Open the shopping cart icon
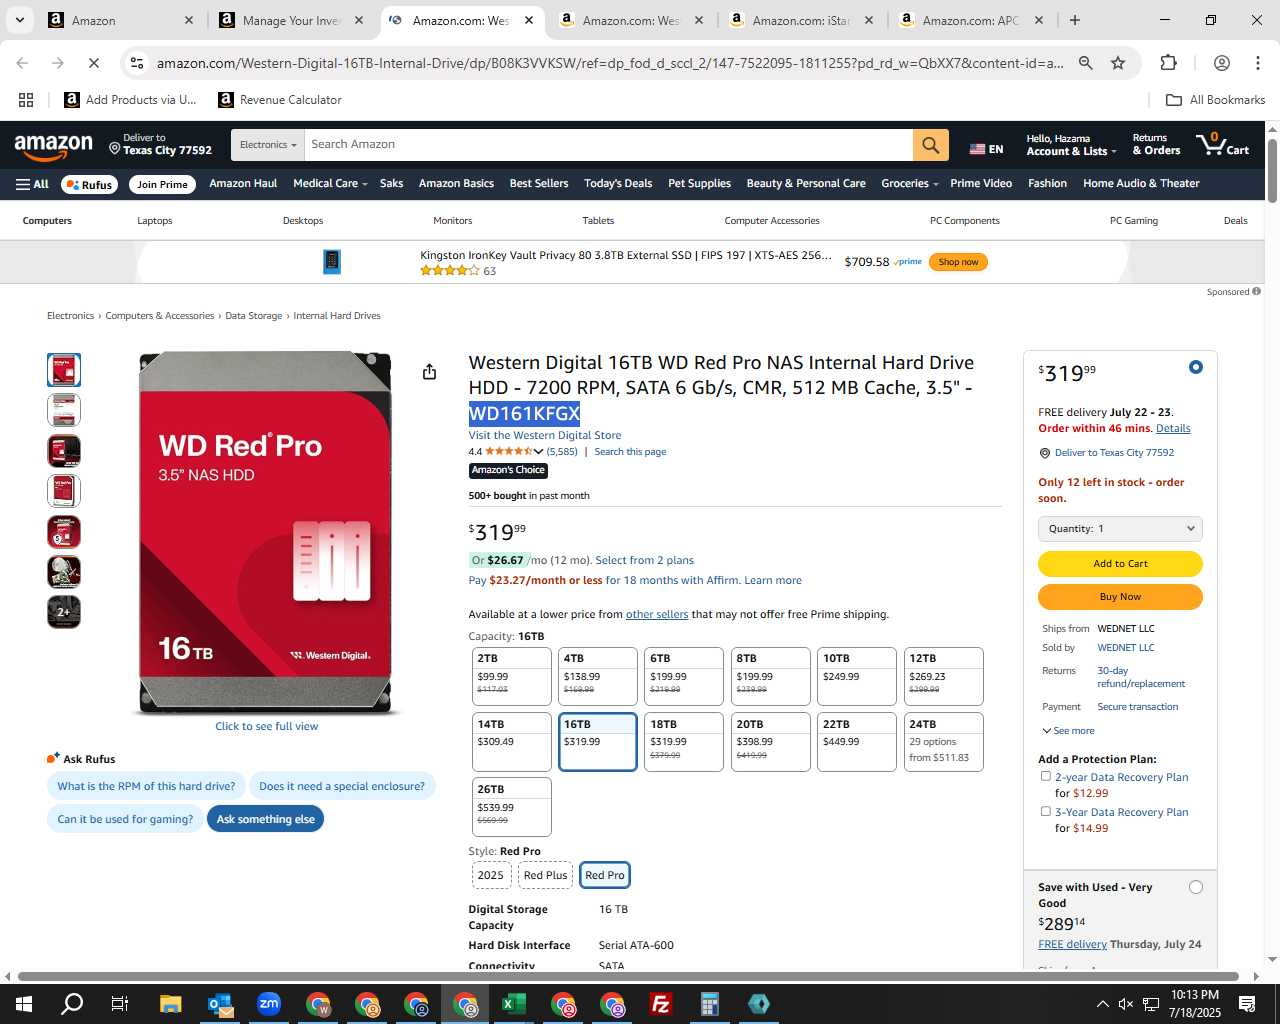This screenshot has width=1280, height=1024. click(1223, 144)
